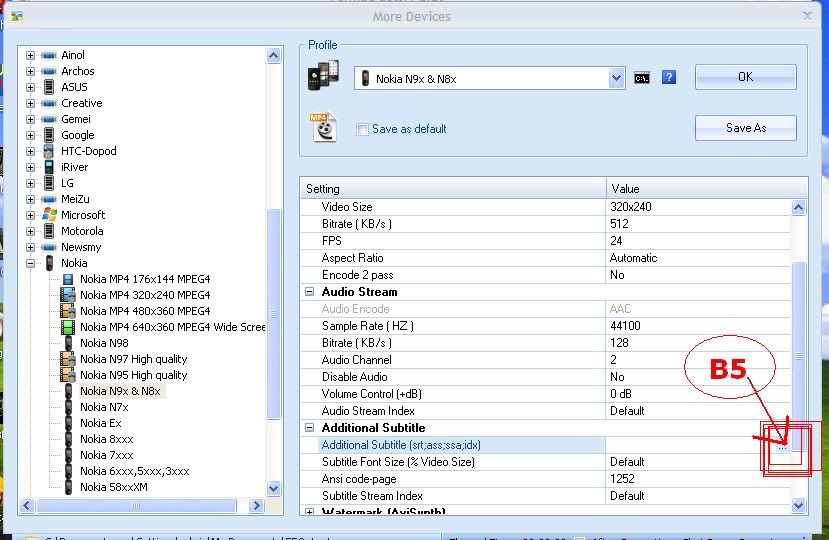Viewport: 829px width, 540px height.
Task: Close the More Devices dialog
Action: click(x=807, y=16)
